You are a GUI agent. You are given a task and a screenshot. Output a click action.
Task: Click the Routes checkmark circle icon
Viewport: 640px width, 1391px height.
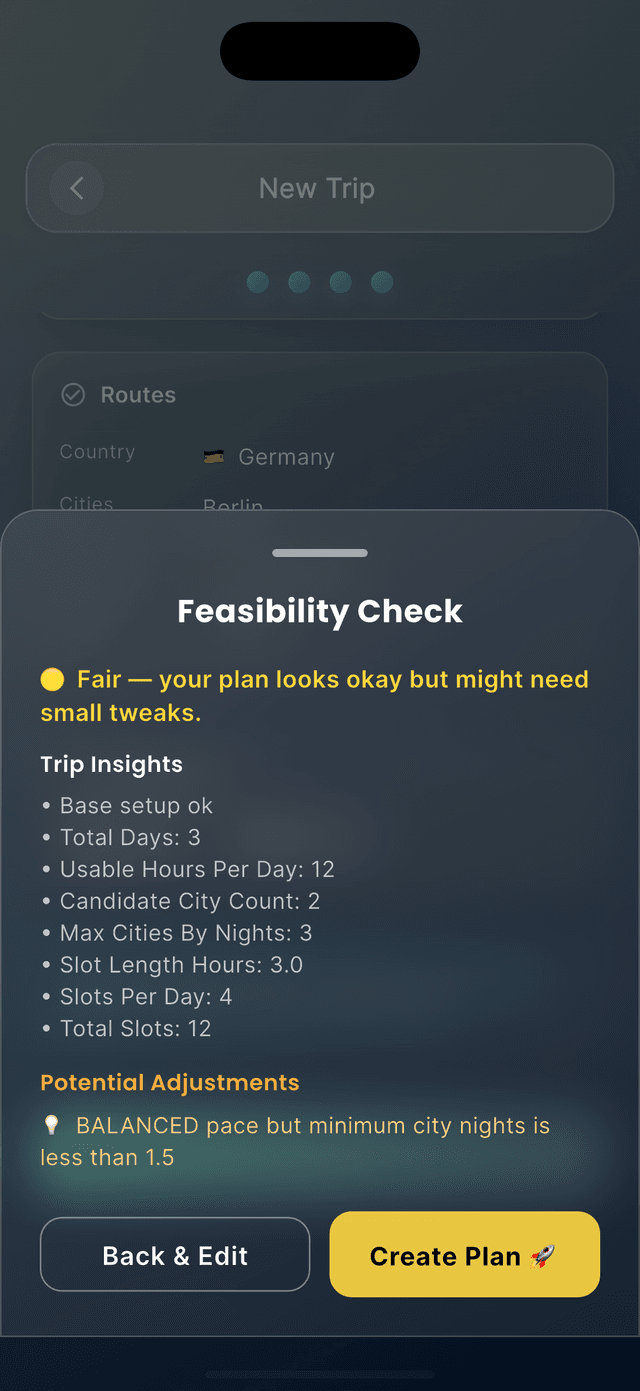[x=73, y=395]
